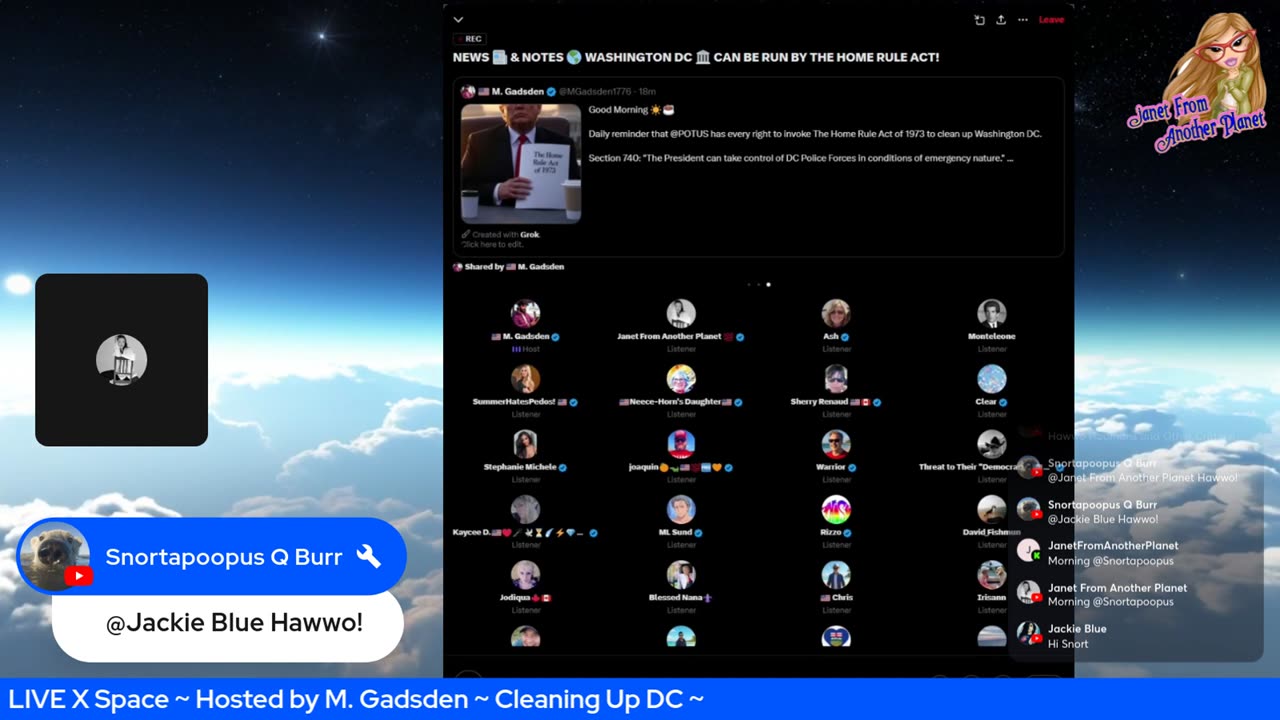The width and height of the screenshot is (1280, 720).
Task: Click the raccoon avatar in featured comment
Action: (x=56, y=556)
